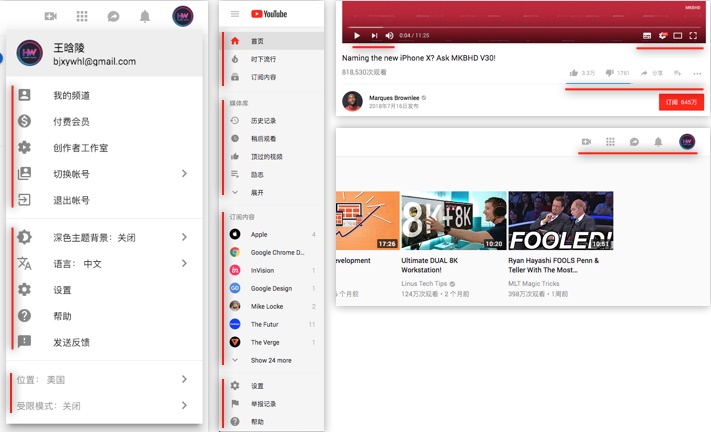
Task: Open messages icon above the video thumbnails
Action: coord(634,142)
